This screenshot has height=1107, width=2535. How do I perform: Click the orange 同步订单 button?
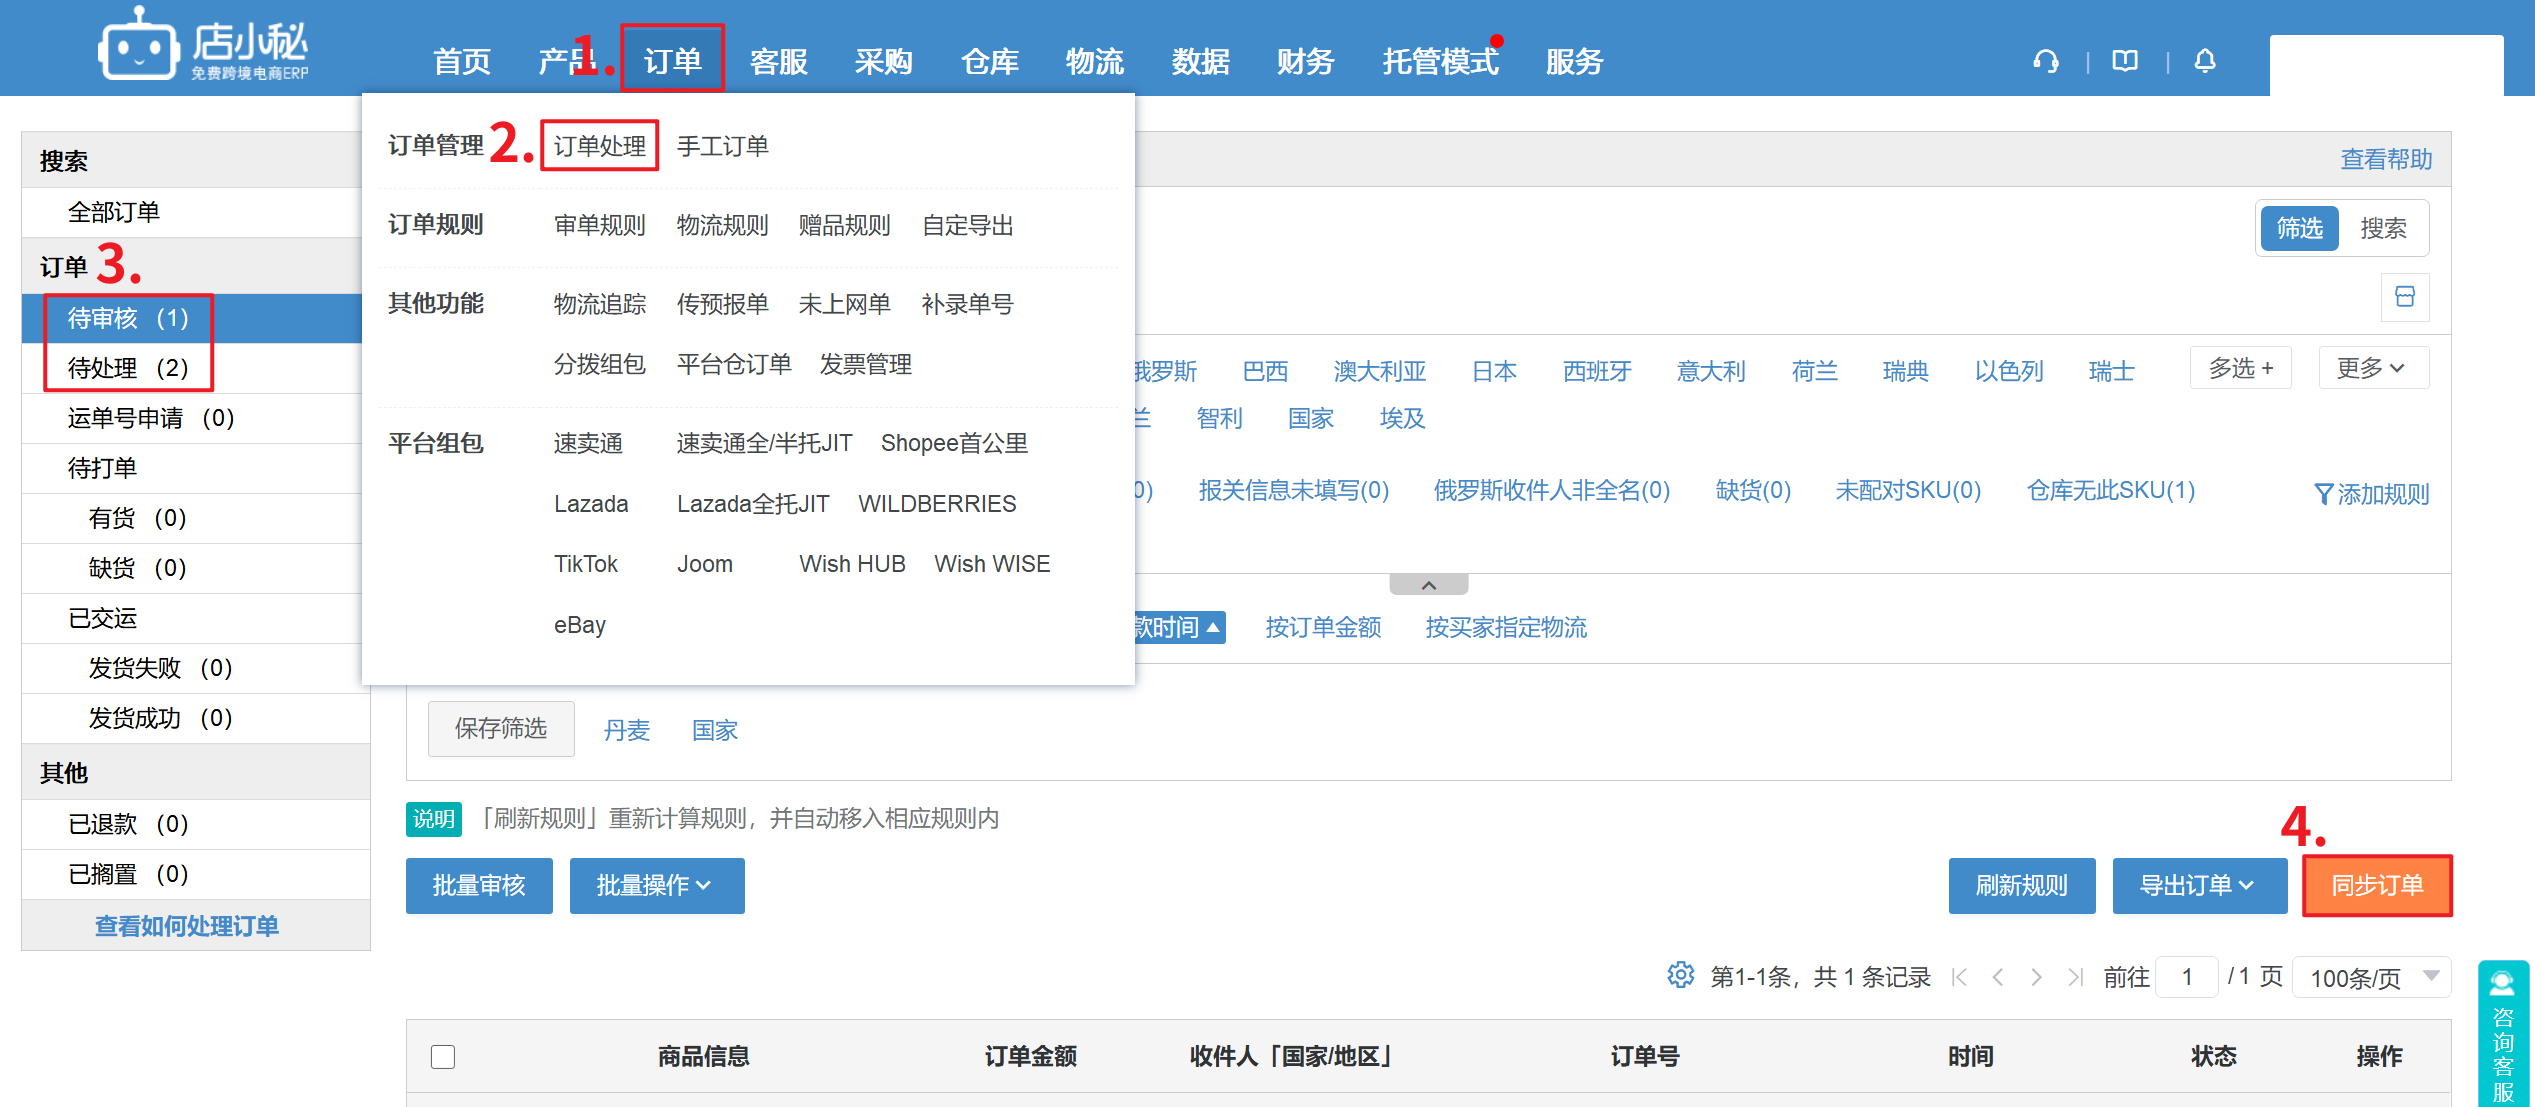click(2376, 886)
